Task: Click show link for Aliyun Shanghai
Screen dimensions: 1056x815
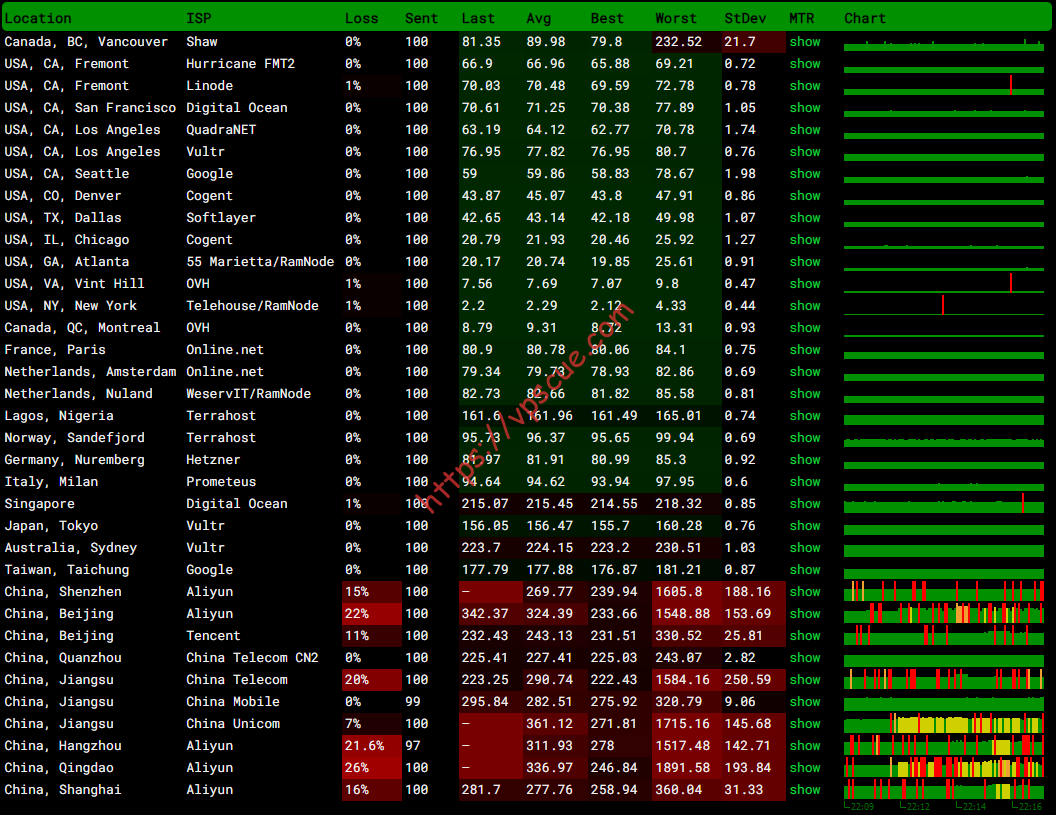Action: 805,790
